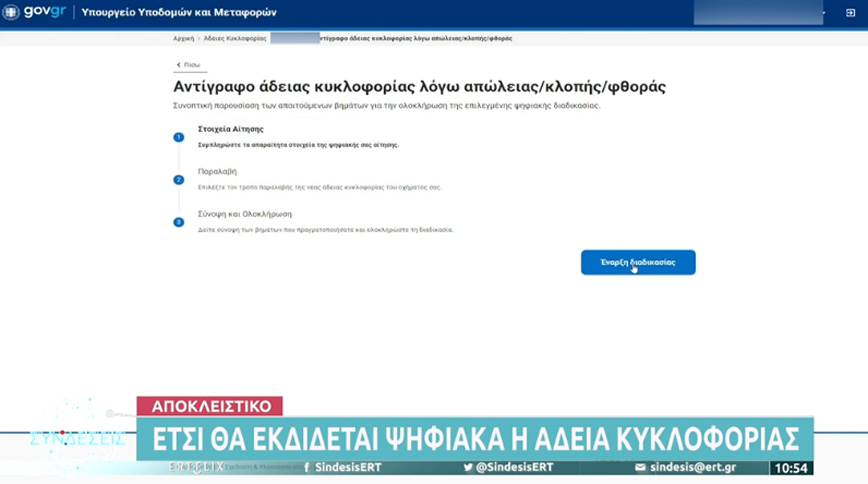Click the ΑΠΟΚΛΕΙΣΤΙΚΟ red banner label
868x484 pixels.
click(209, 407)
